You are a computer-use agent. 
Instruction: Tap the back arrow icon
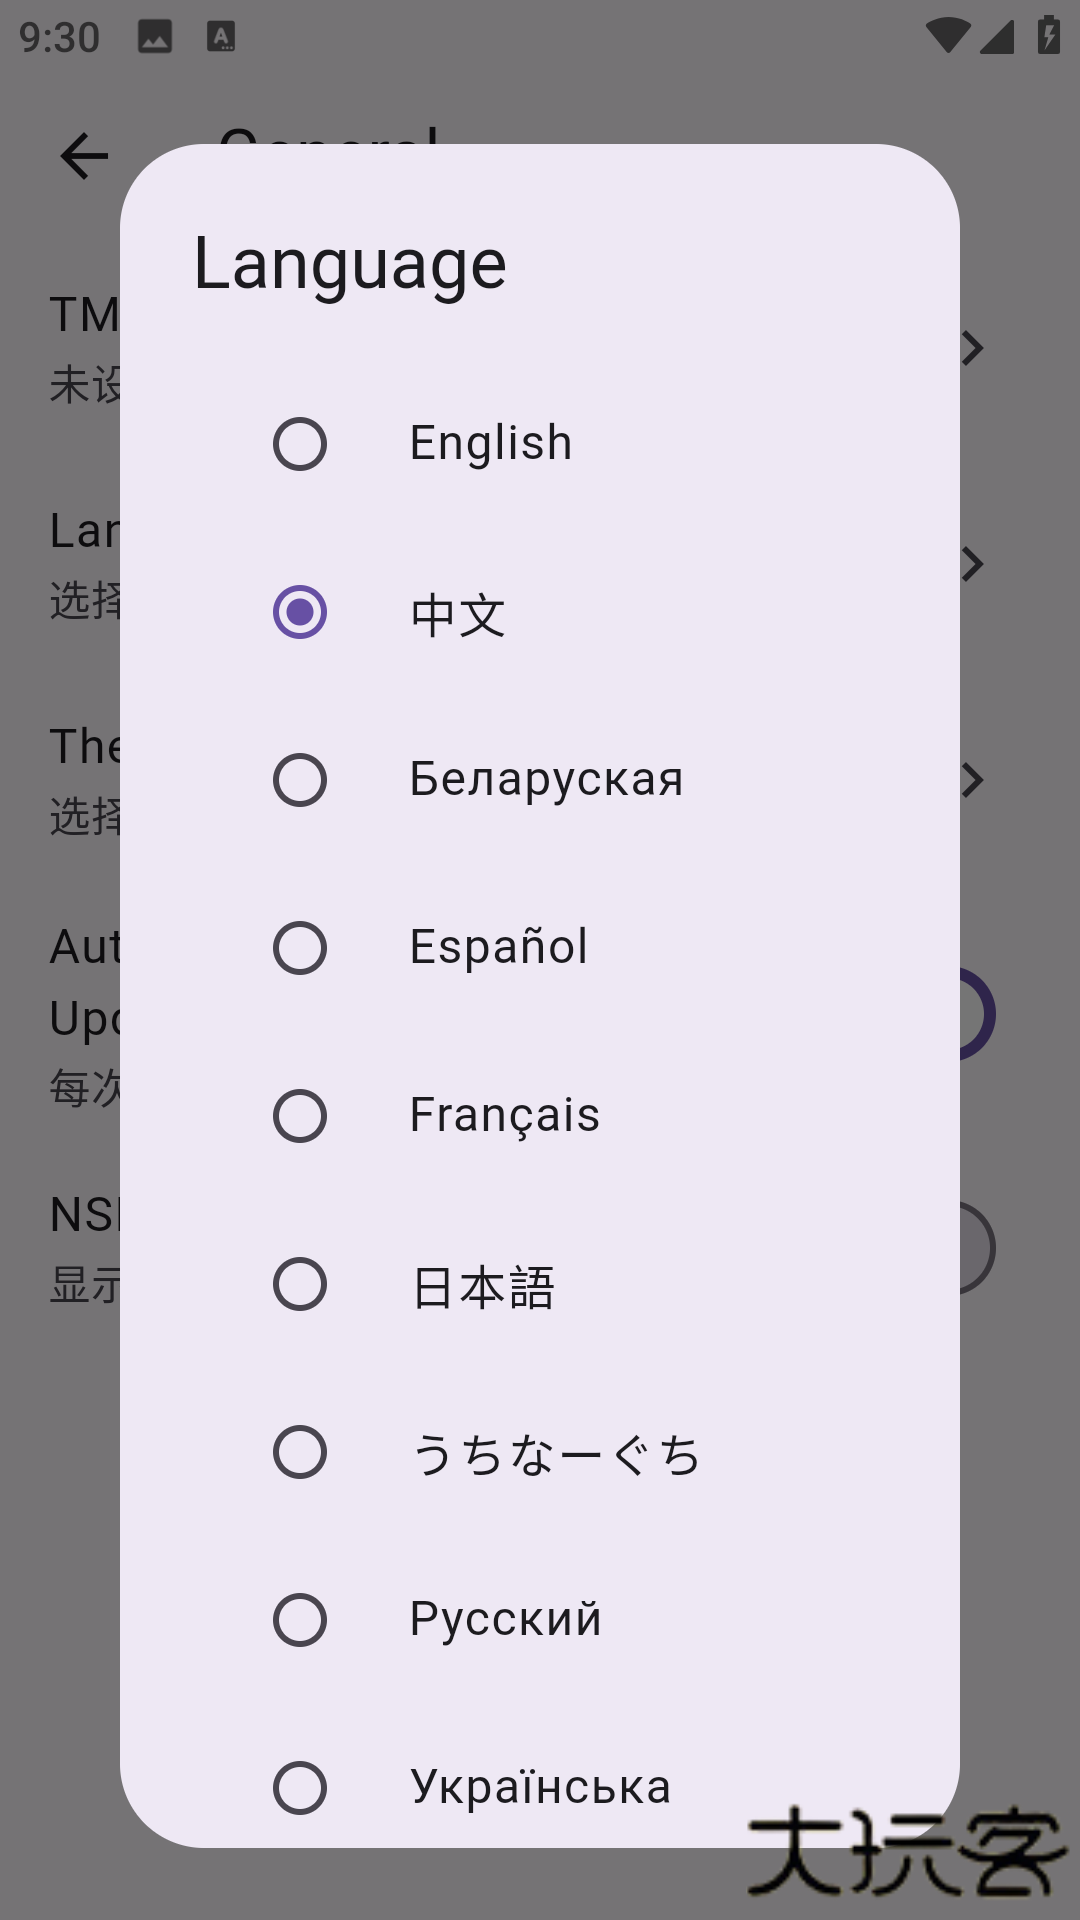(x=84, y=156)
